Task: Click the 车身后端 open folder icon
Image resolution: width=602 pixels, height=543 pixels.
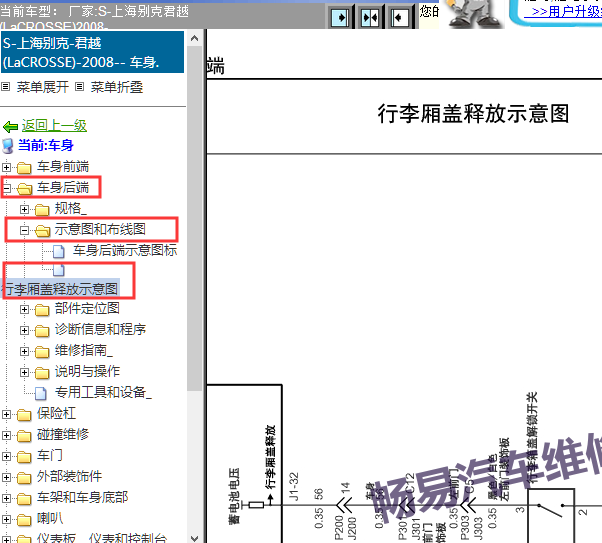Action: [25, 189]
